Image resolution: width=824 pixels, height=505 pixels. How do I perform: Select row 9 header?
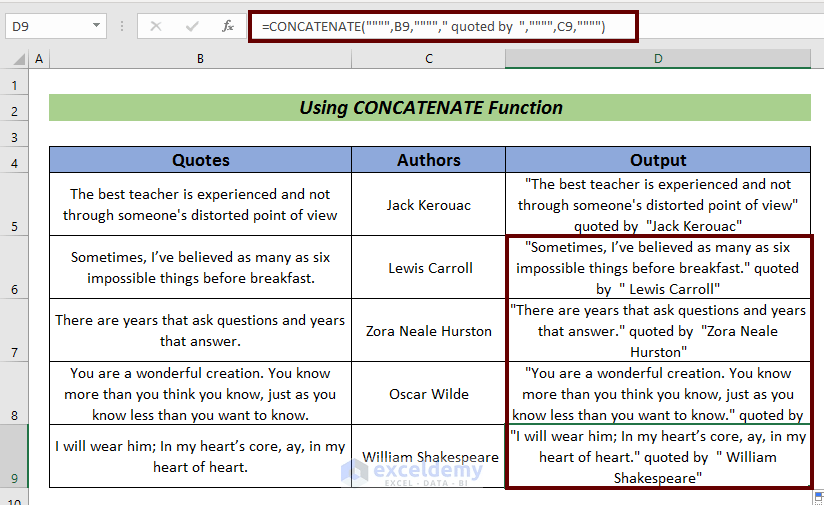pyautogui.click(x=14, y=457)
